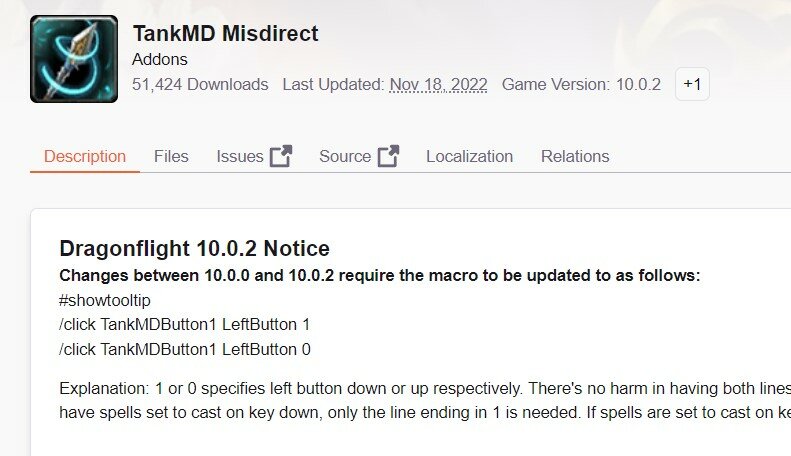Open the Issues tab
This screenshot has height=456, width=791.
click(x=240, y=156)
